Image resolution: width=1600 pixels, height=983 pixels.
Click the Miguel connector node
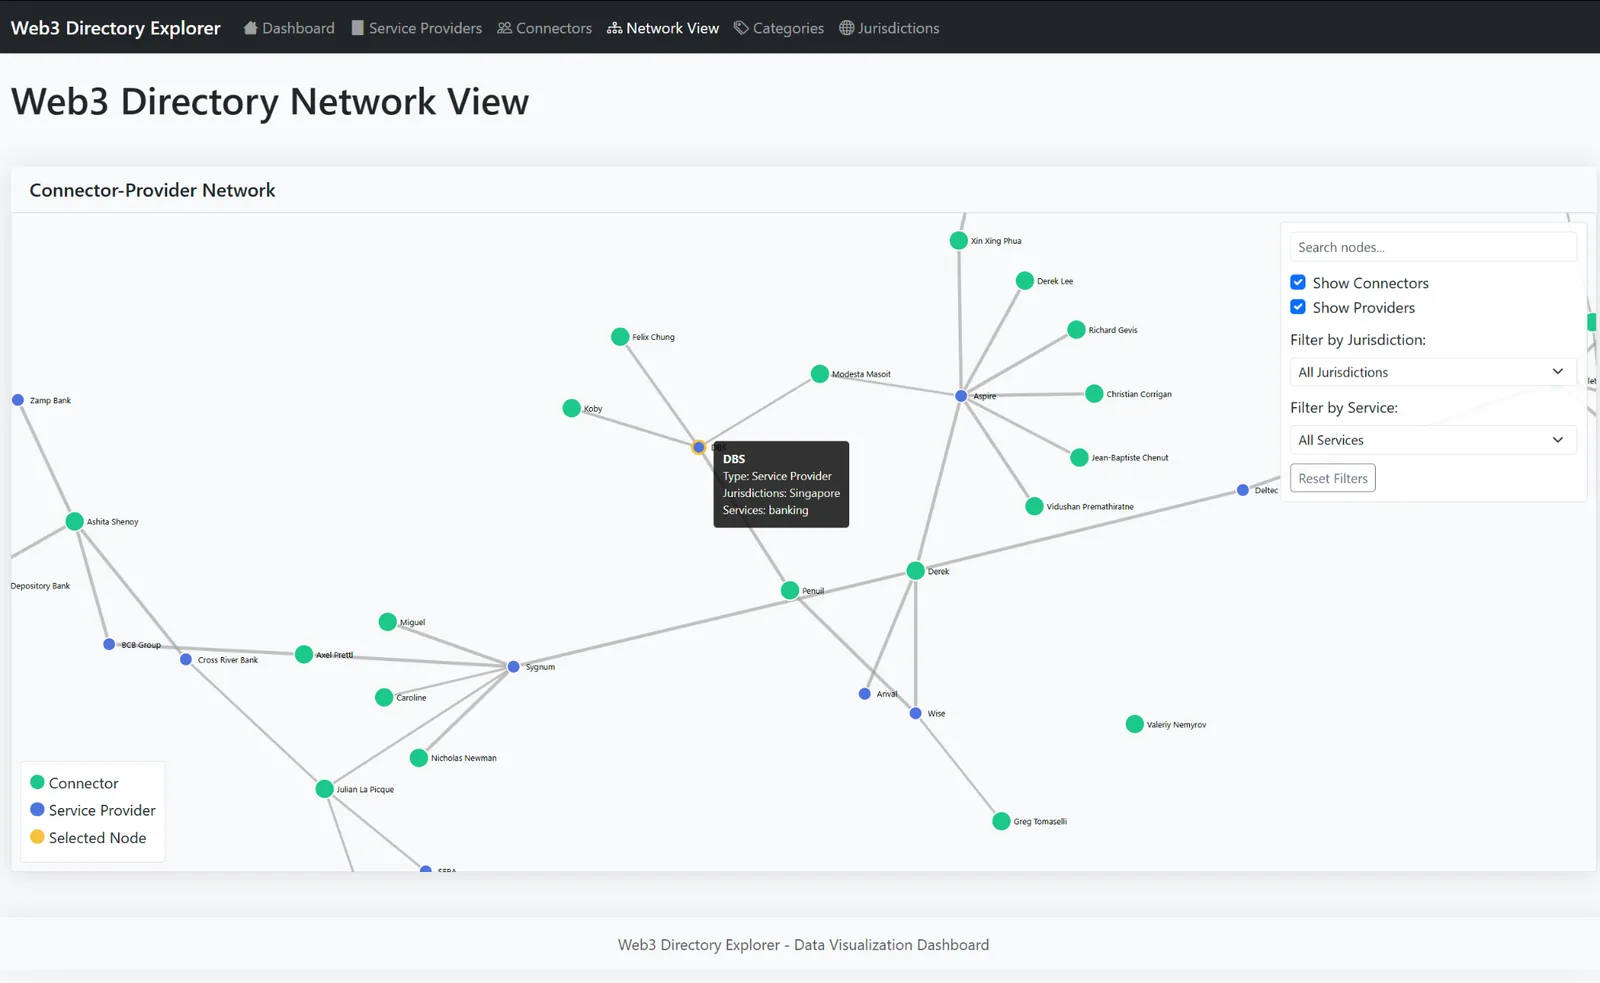point(387,622)
